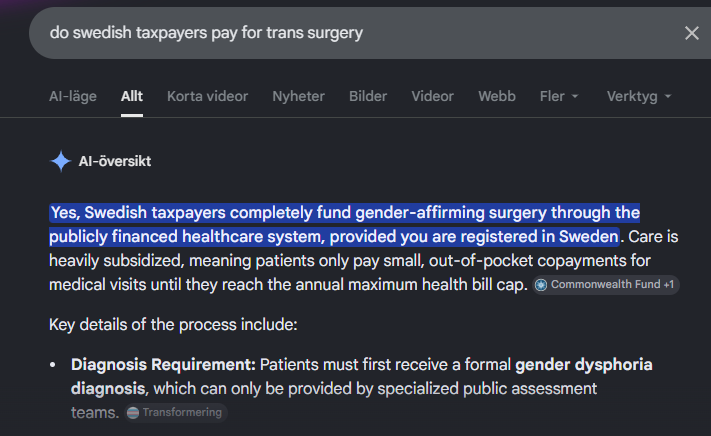Expand the Verktyg dropdown arrow
This screenshot has height=436, width=711.
click(x=668, y=97)
